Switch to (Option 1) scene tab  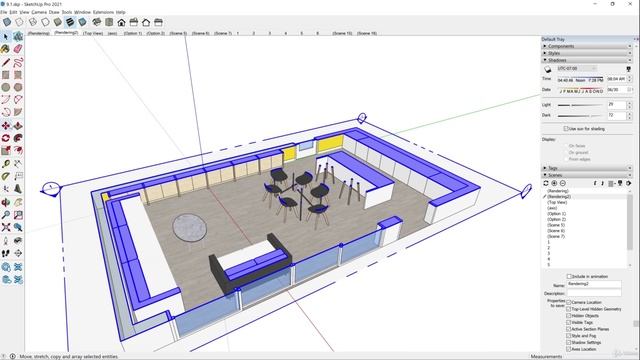point(133,33)
